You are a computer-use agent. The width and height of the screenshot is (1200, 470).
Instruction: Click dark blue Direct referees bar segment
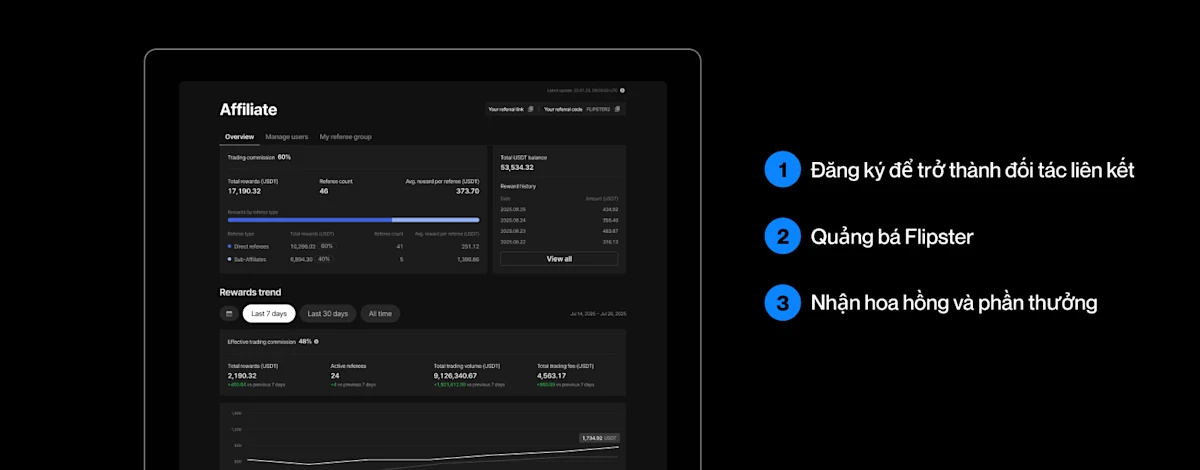pos(309,219)
